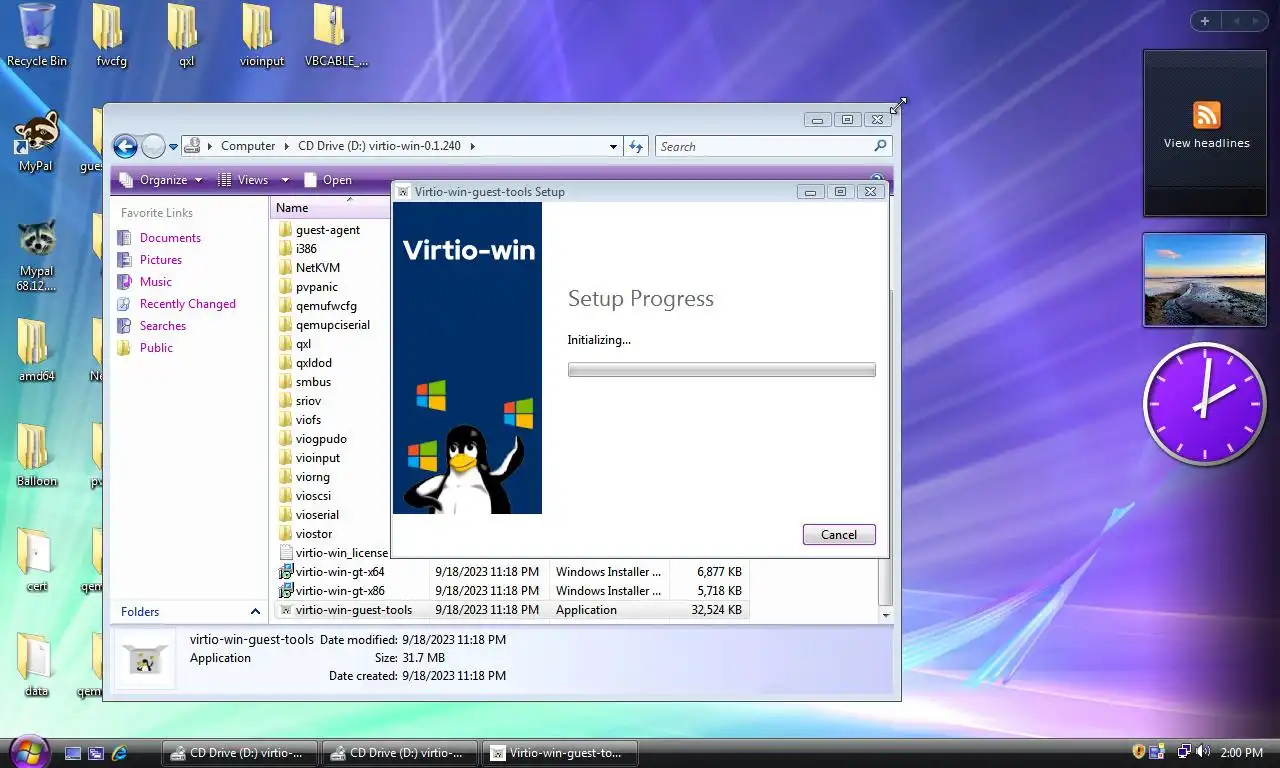
Task: Click the Explorer Back arrow button
Action: point(125,147)
